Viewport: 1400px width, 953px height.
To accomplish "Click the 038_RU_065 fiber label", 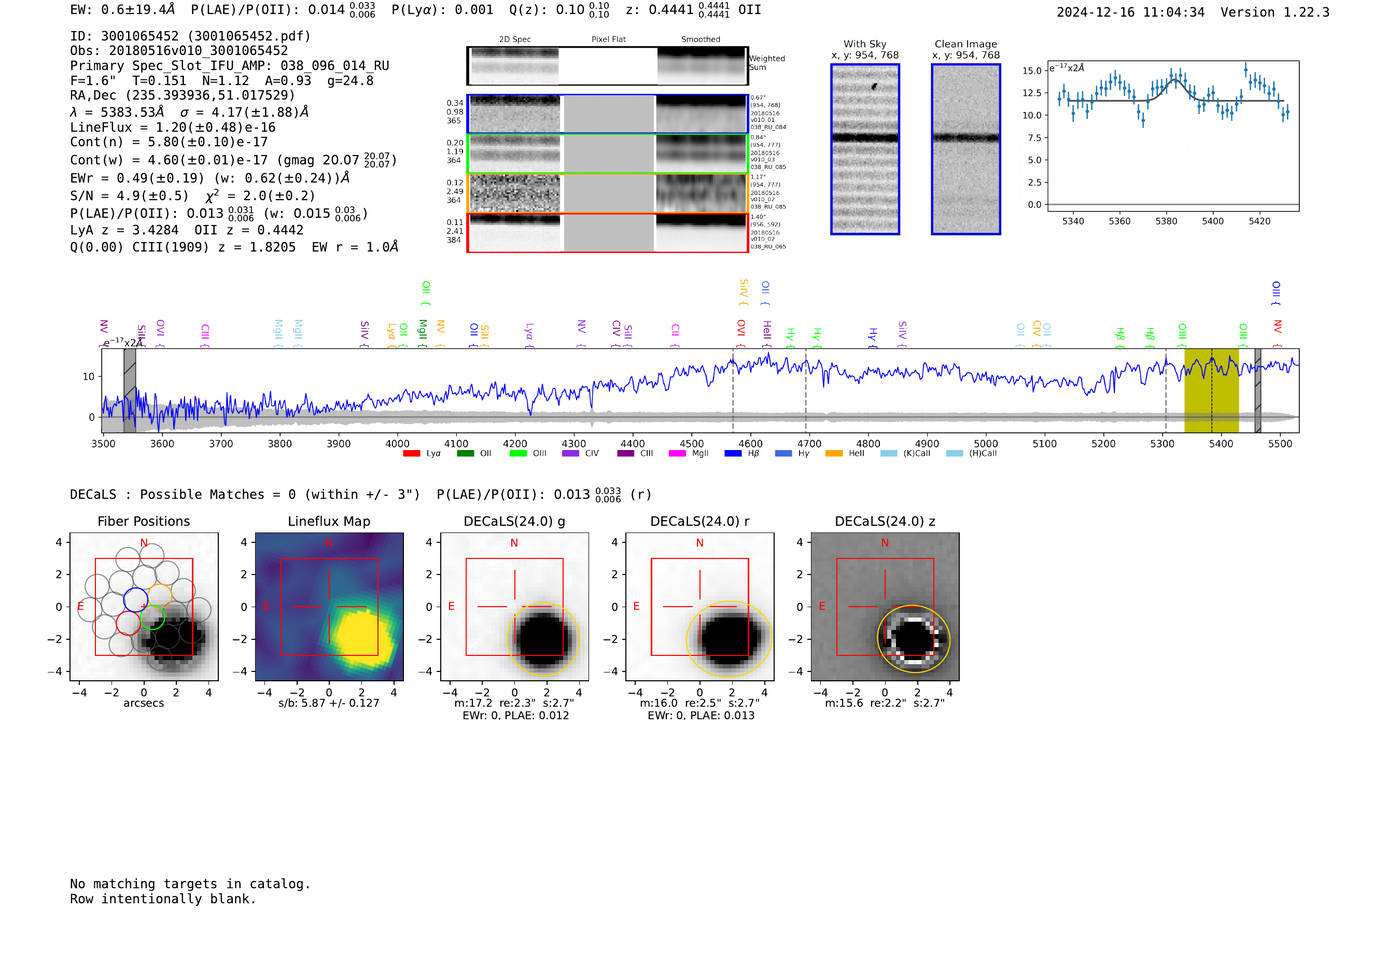I will coord(768,246).
